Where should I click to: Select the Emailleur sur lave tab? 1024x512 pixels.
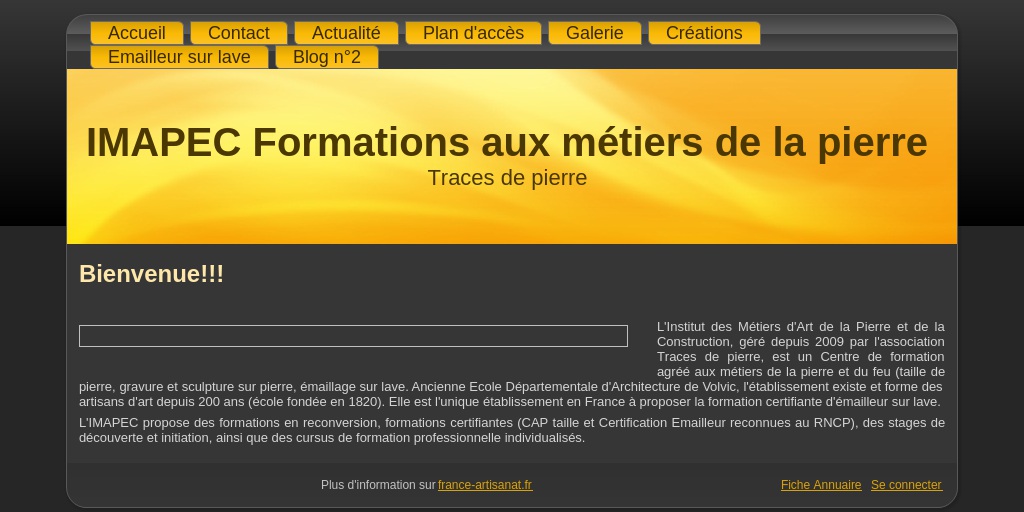click(x=179, y=57)
